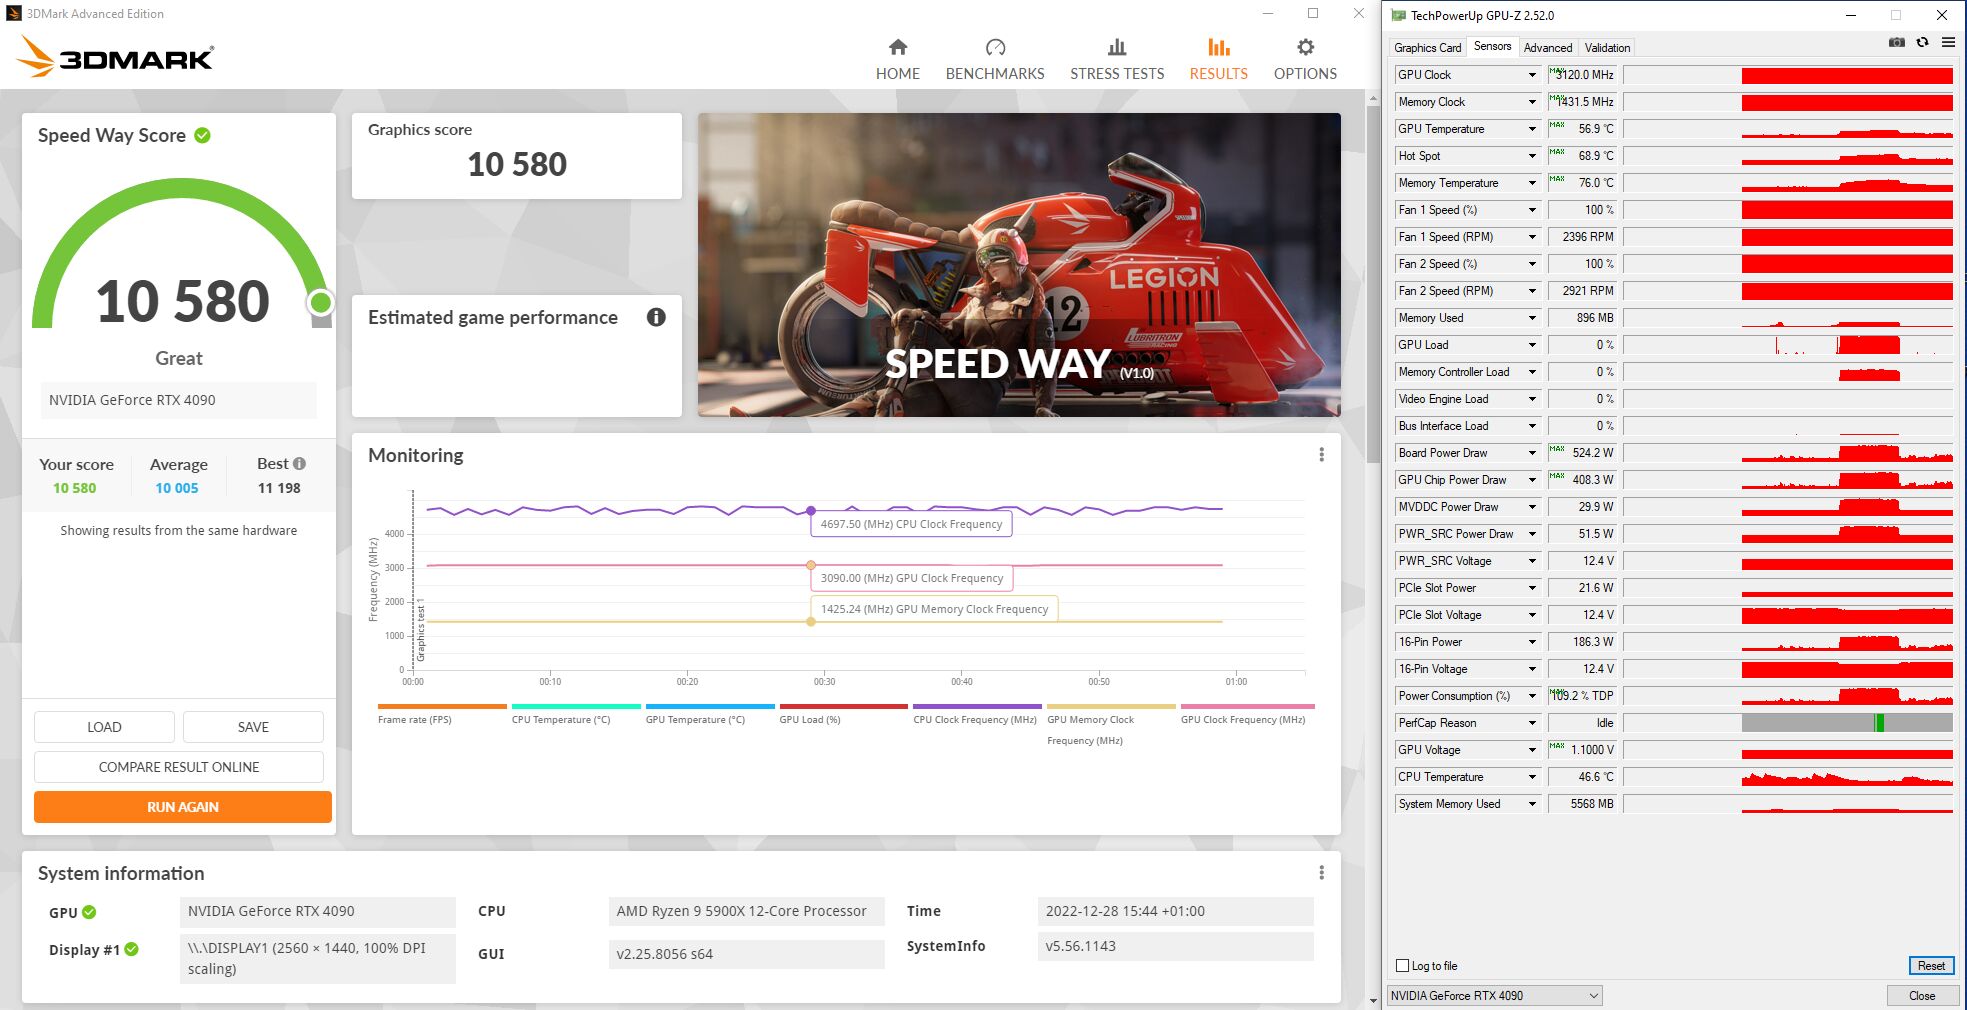The height and width of the screenshot is (1010, 1967).
Task: Go to 3DMark HOME page icon
Action: [898, 47]
